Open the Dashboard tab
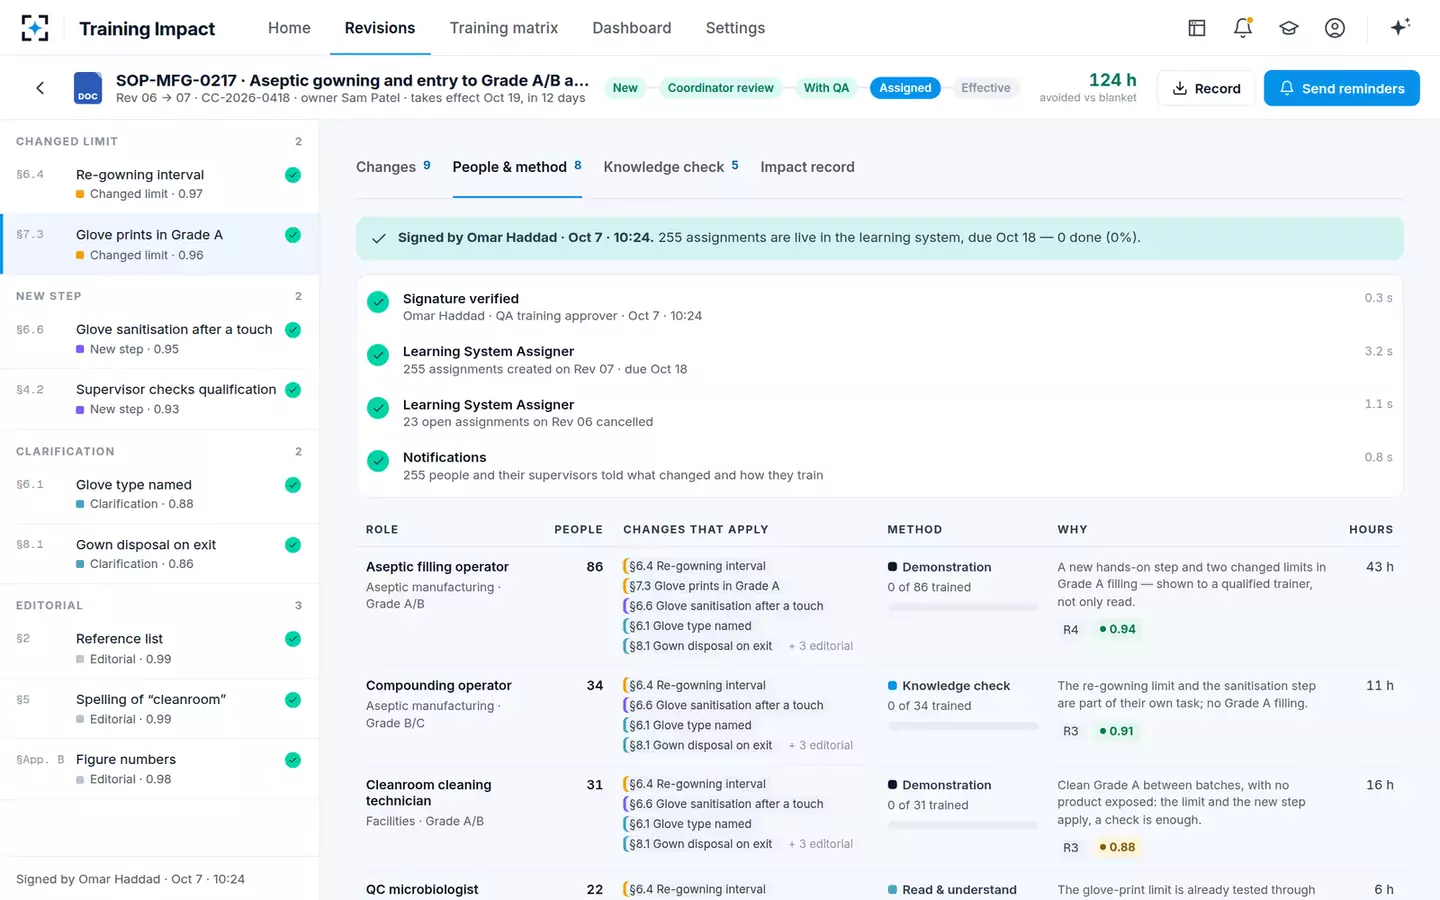The height and width of the screenshot is (900, 1440). click(x=632, y=28)
